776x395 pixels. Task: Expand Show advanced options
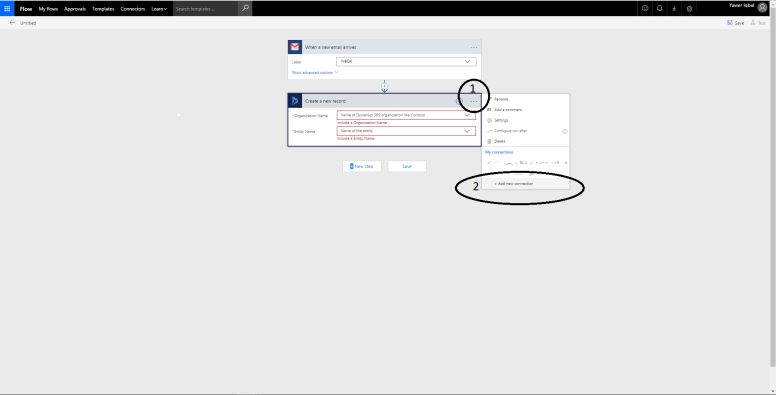tap(315, 72)
